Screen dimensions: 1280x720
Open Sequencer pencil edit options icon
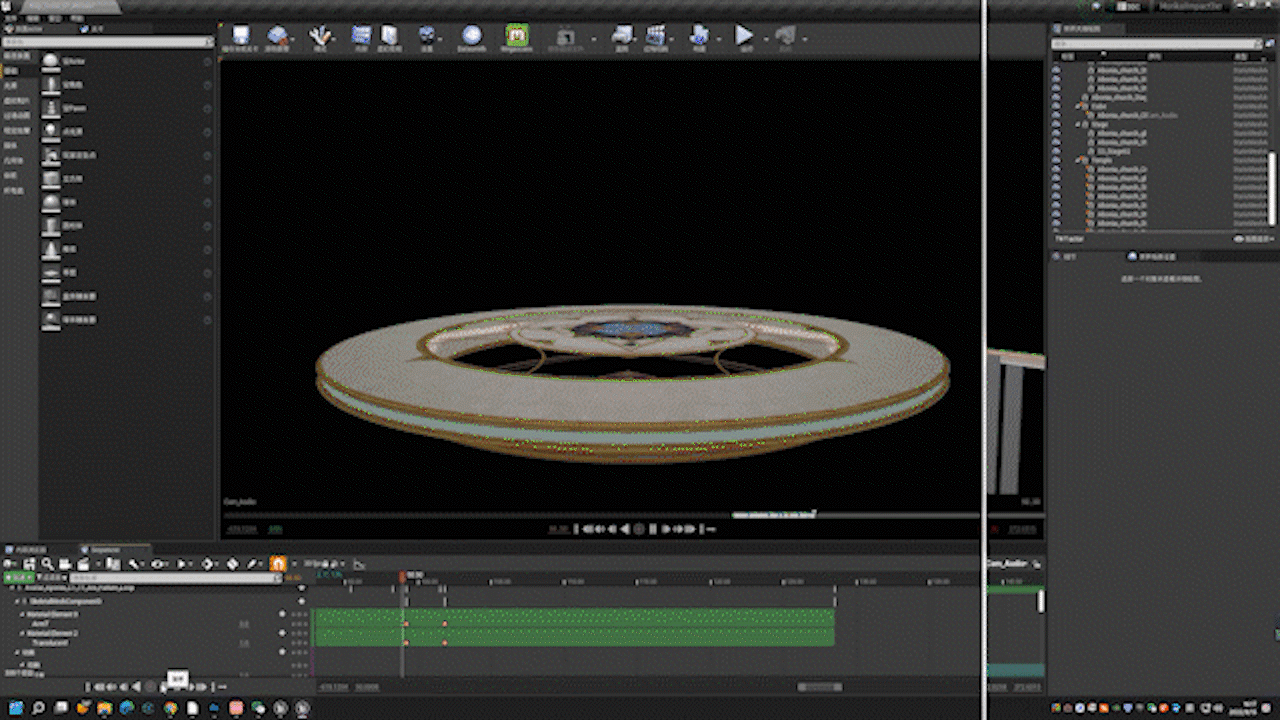click(x=253, y=564)
